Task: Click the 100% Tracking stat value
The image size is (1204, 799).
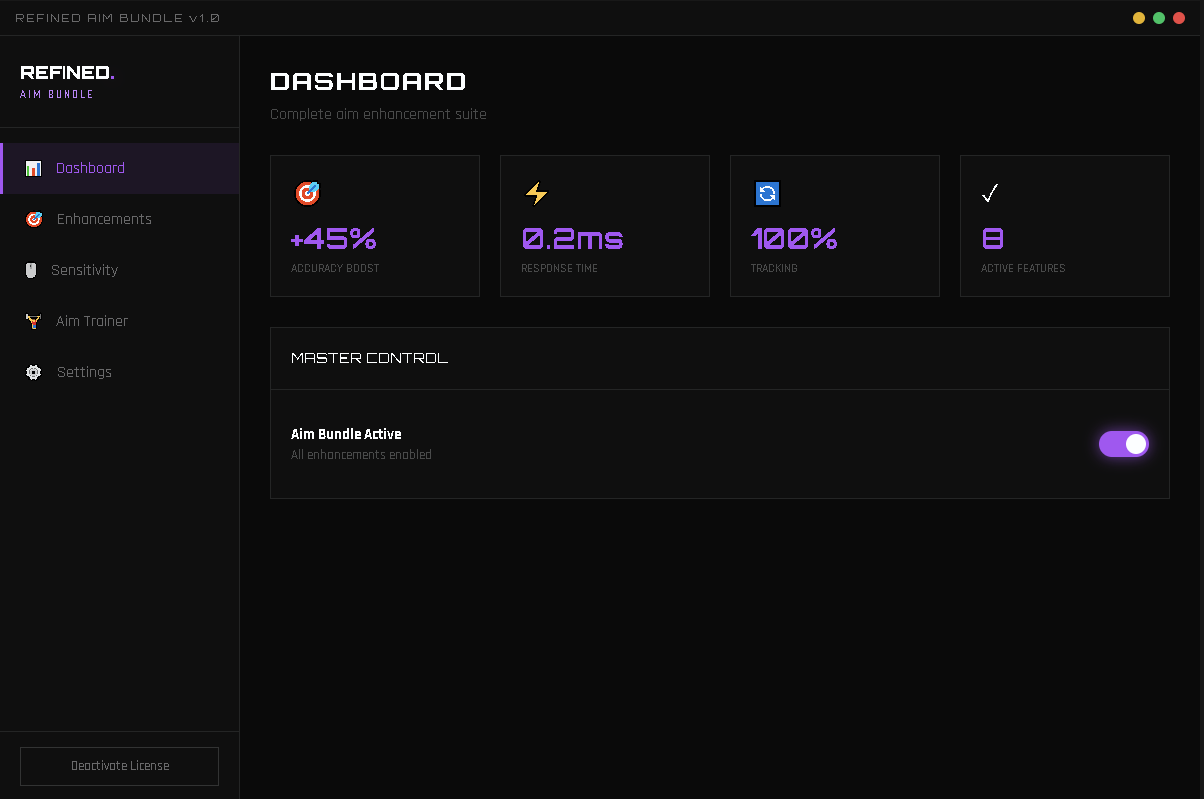Action: click(794, 239)
